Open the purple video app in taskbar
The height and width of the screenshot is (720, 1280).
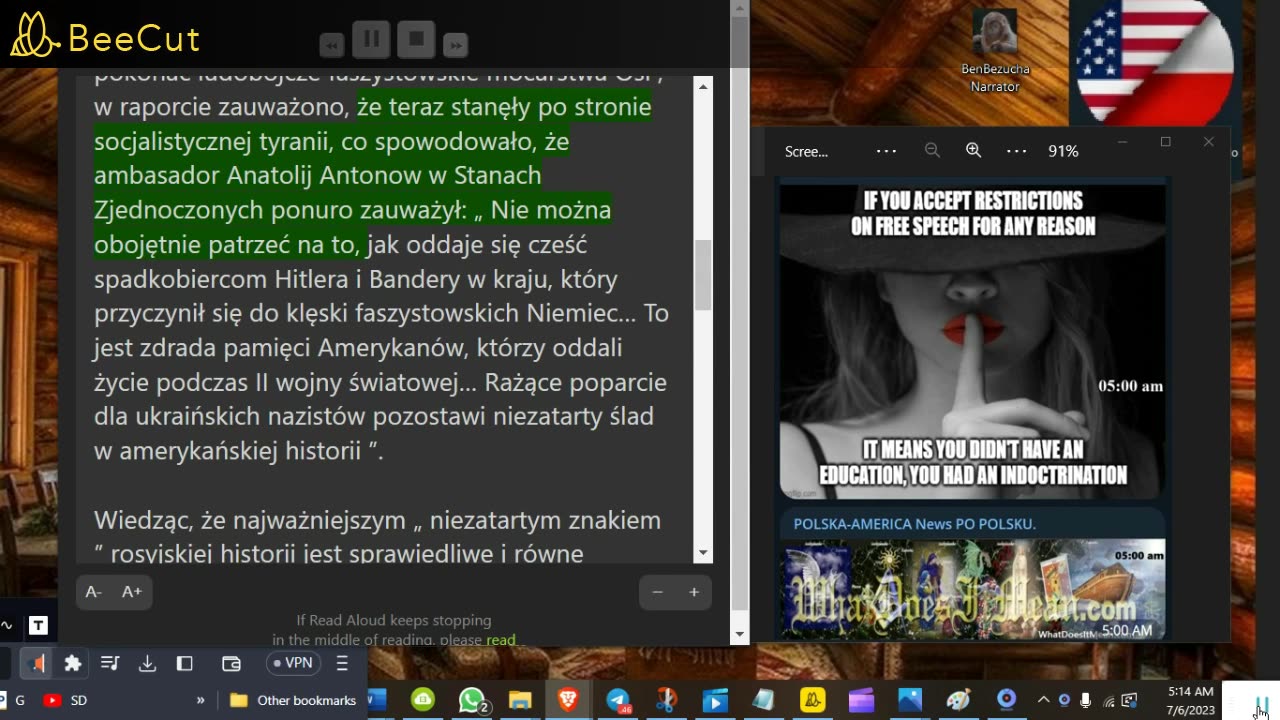pyautogui.click(x=861, y=700)
